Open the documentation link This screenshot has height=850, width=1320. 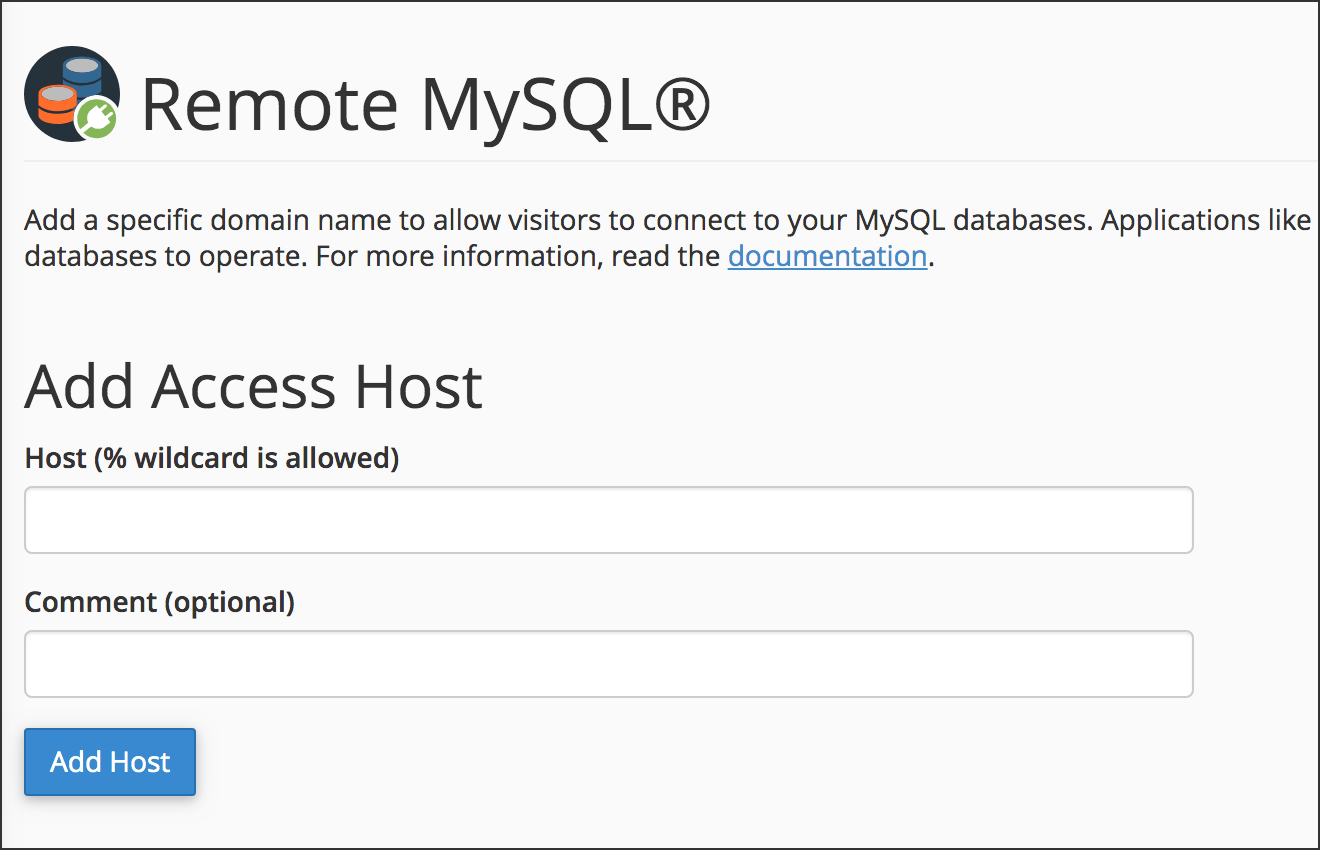[827, 257]
